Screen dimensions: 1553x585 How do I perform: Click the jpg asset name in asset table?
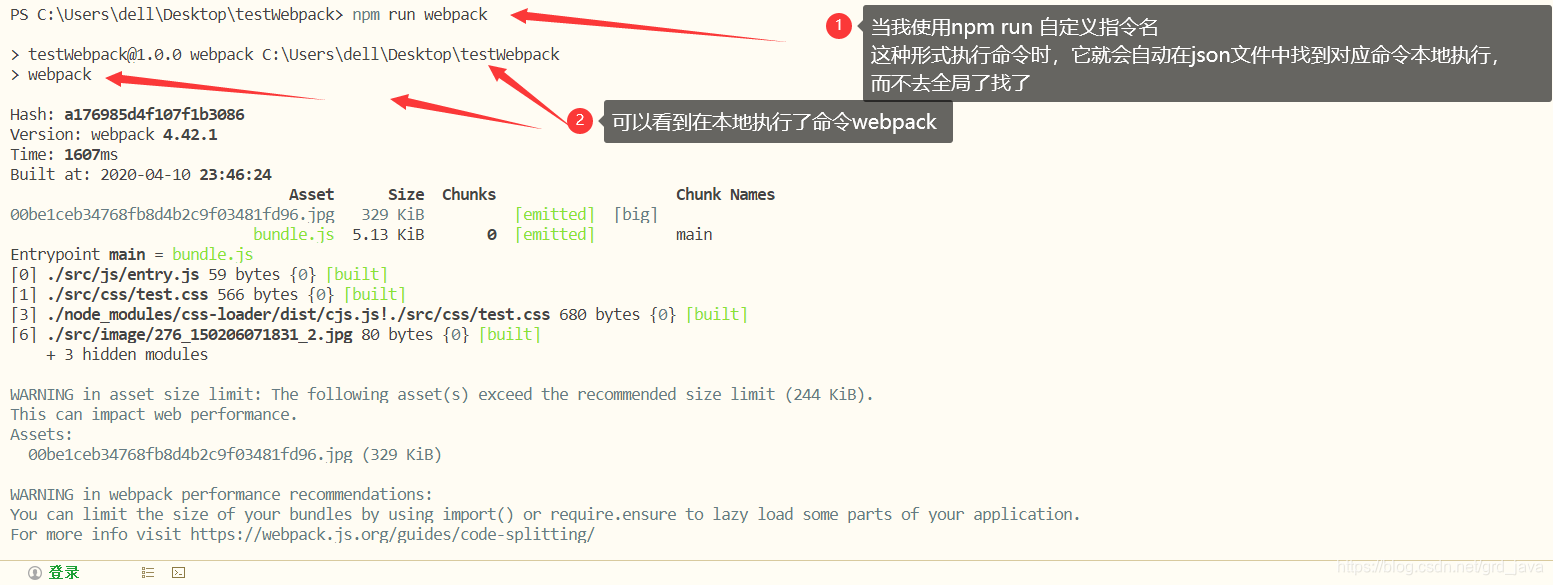pos(172,214)
